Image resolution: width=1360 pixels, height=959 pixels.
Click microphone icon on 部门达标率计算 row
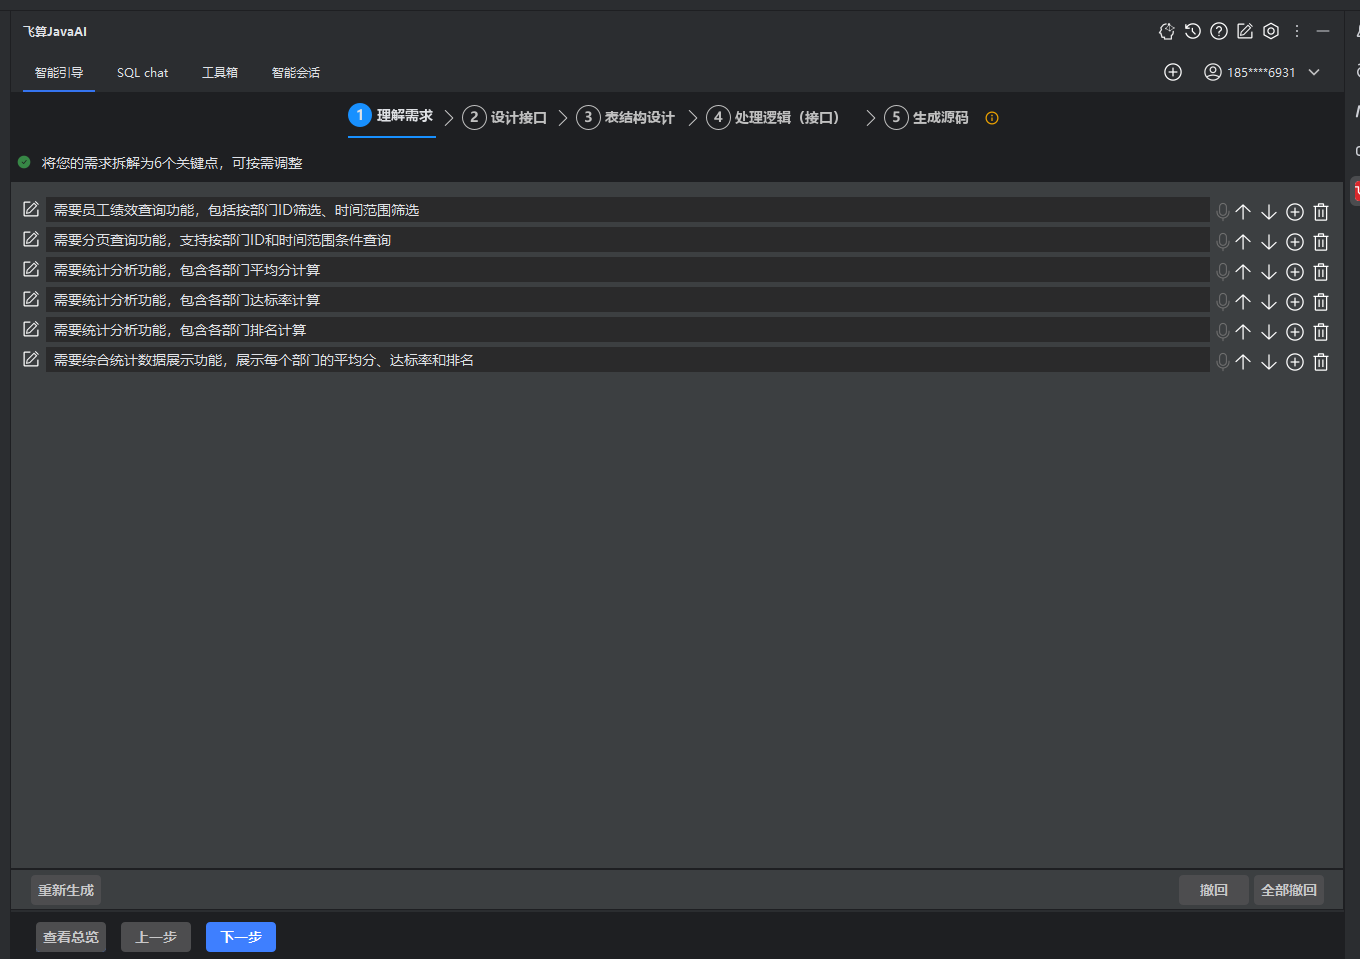point(1222,301)
